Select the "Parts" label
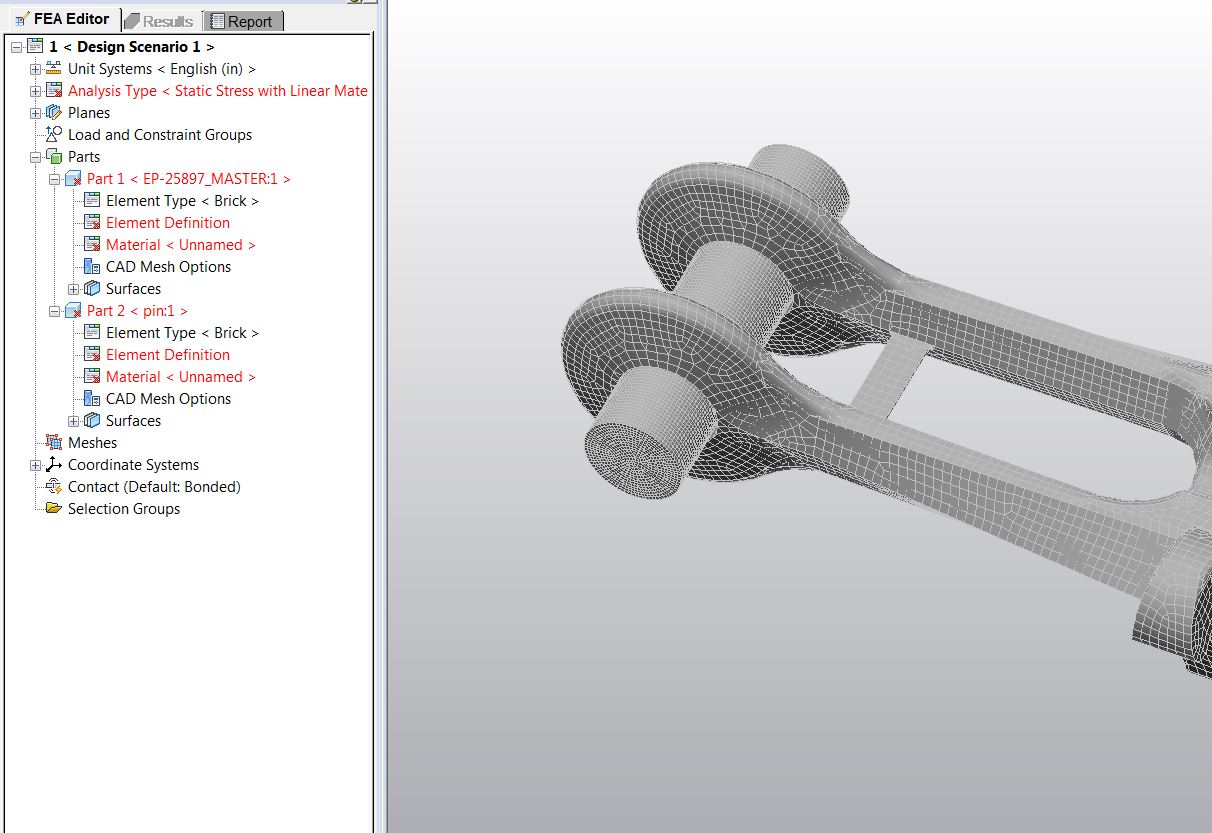Image resolution: width=1212 pixels, height=833 pixels. pos(84,157)
